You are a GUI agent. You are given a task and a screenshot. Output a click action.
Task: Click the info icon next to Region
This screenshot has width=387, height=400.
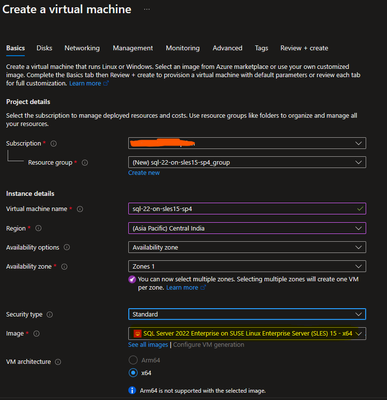(38, 228)
